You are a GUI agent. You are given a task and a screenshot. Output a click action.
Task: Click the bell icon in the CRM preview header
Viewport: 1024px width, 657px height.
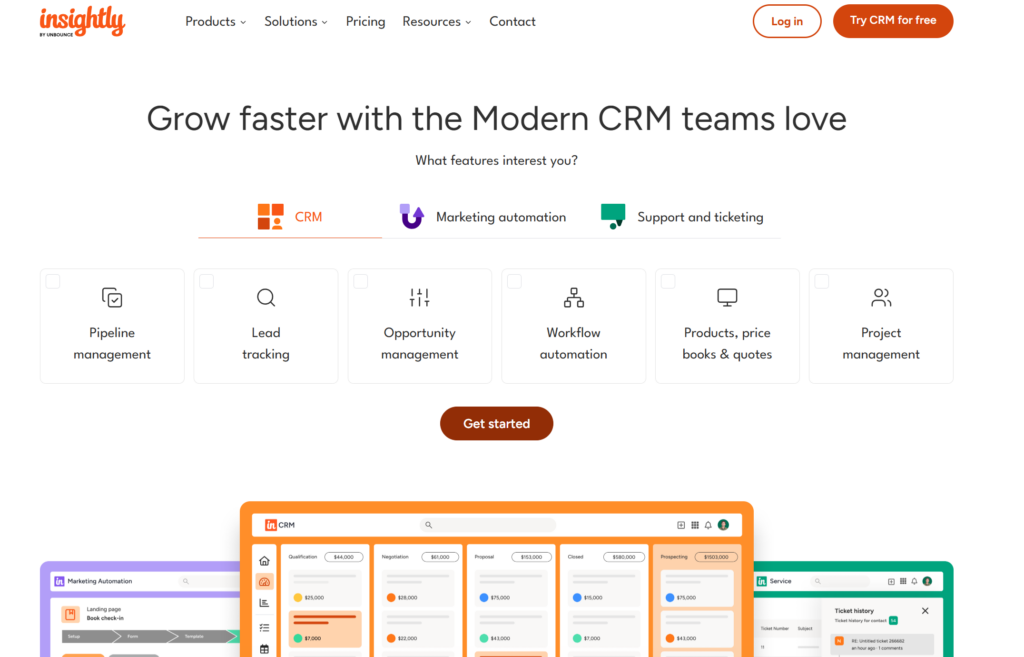point(708,525)
